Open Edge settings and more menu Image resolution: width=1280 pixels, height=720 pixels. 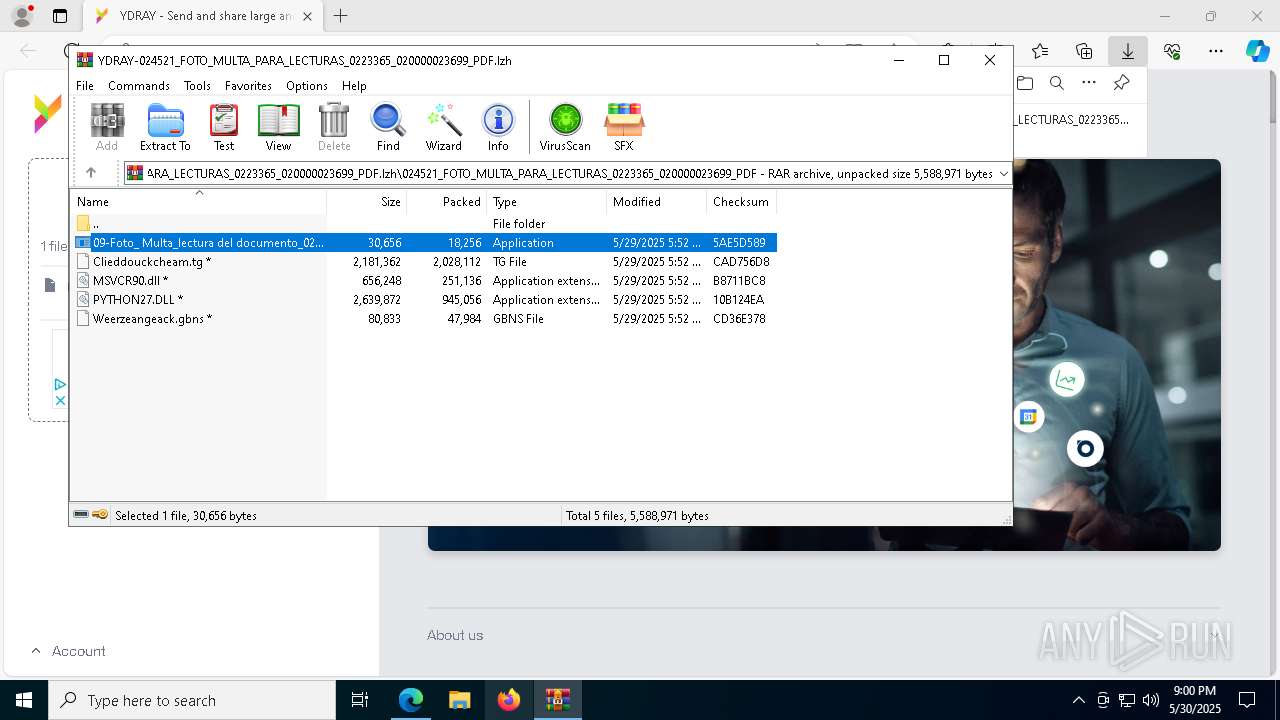click(1215, 51)
